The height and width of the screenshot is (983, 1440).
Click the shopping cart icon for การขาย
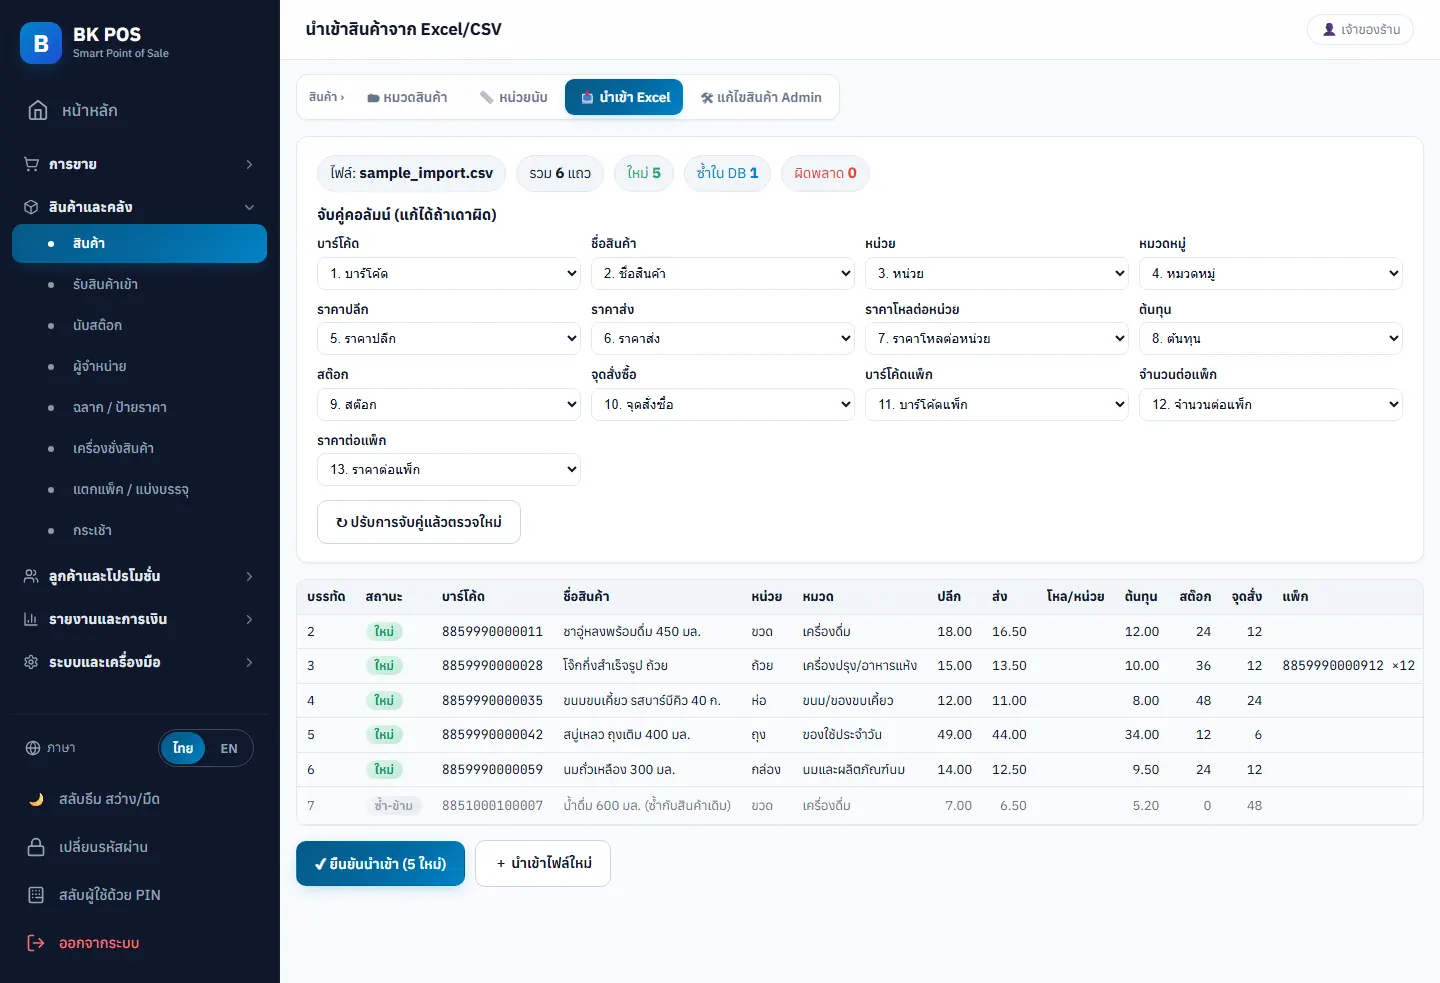coord(31,164)
